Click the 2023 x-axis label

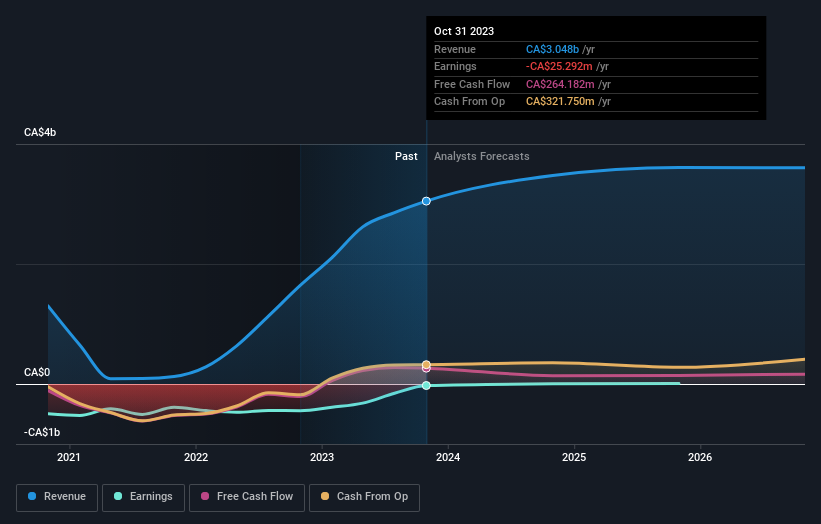point(321,458)
